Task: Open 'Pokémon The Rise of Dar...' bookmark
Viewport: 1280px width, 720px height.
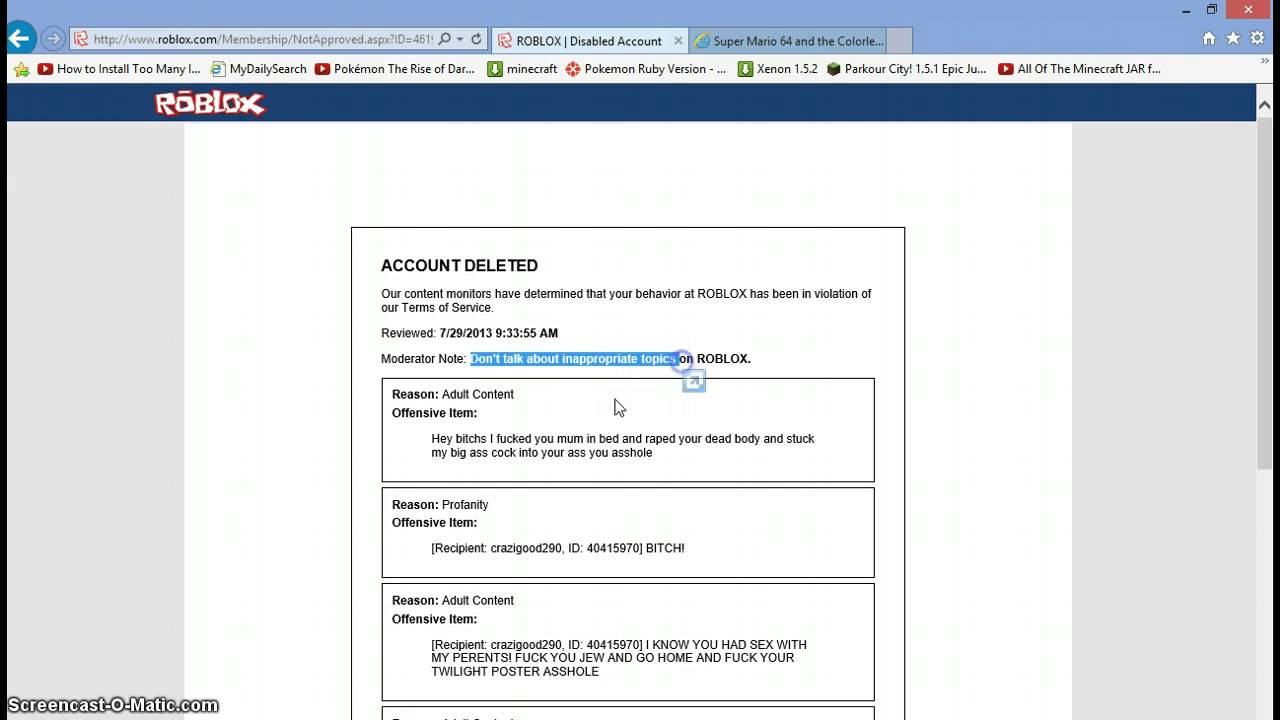Action: pos(395,69)
